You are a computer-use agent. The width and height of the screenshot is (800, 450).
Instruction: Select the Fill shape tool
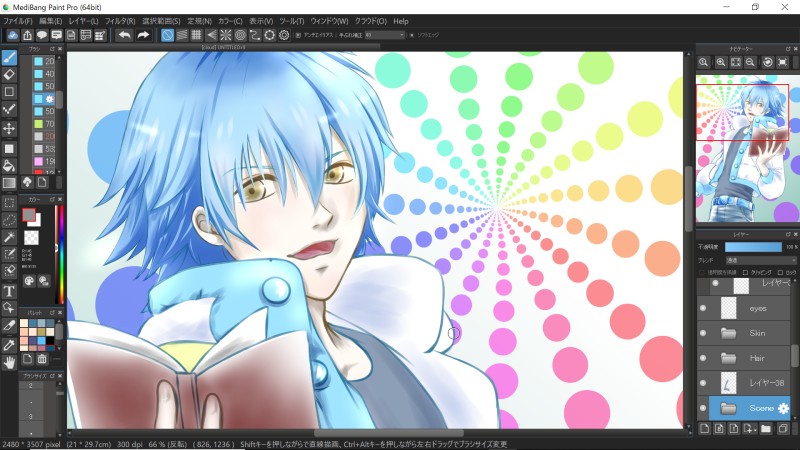tap(9, 148)
